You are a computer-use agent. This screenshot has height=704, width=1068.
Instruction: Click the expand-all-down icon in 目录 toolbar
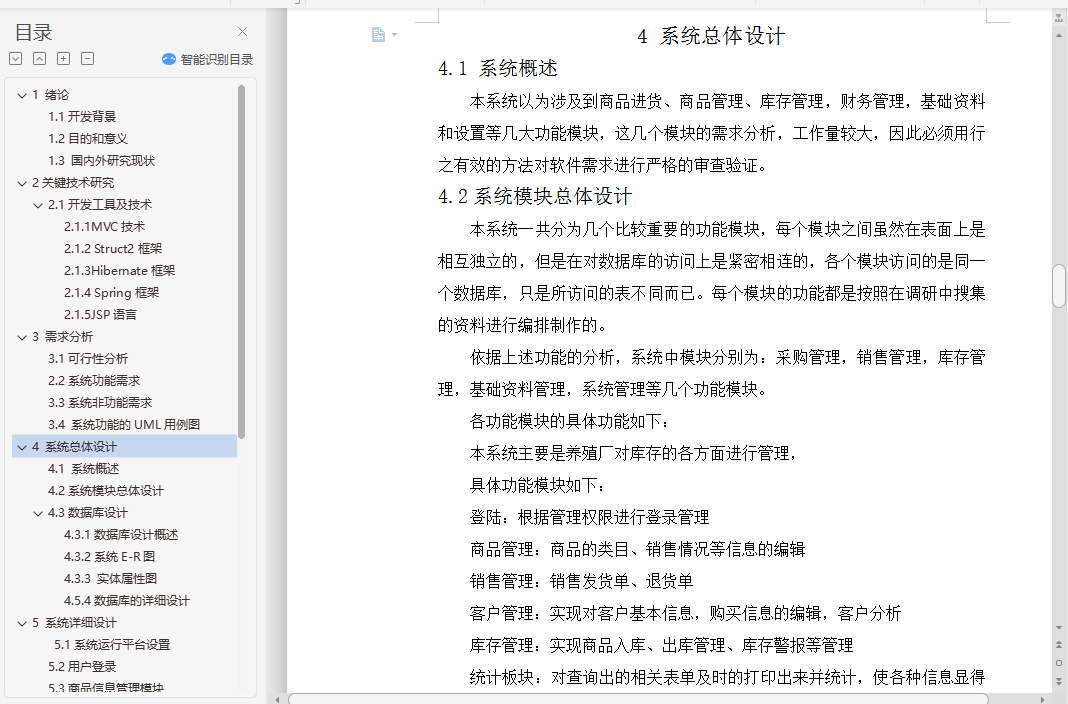tap(16, 59)
